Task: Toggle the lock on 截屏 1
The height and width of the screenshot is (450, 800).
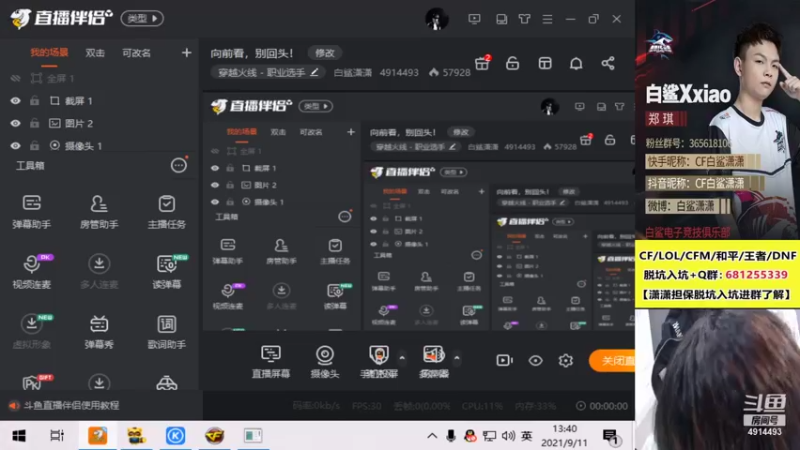Action: point(34,101)
